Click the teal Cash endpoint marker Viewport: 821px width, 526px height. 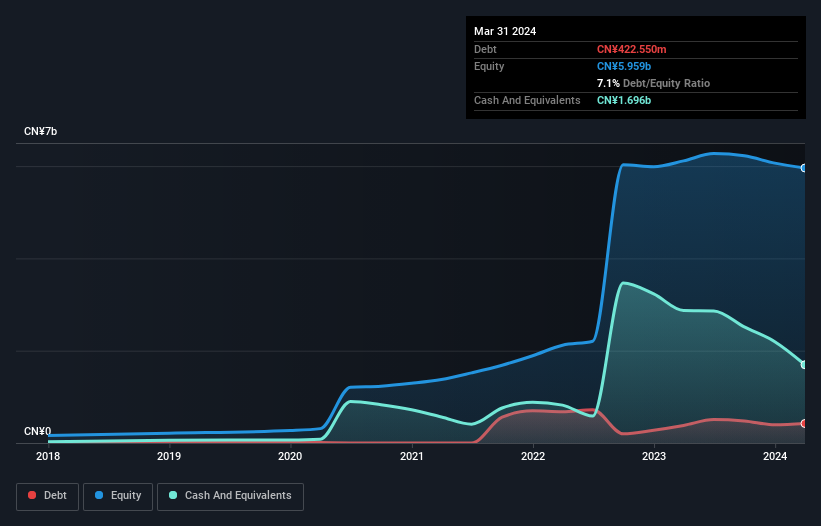click(804, 365)
